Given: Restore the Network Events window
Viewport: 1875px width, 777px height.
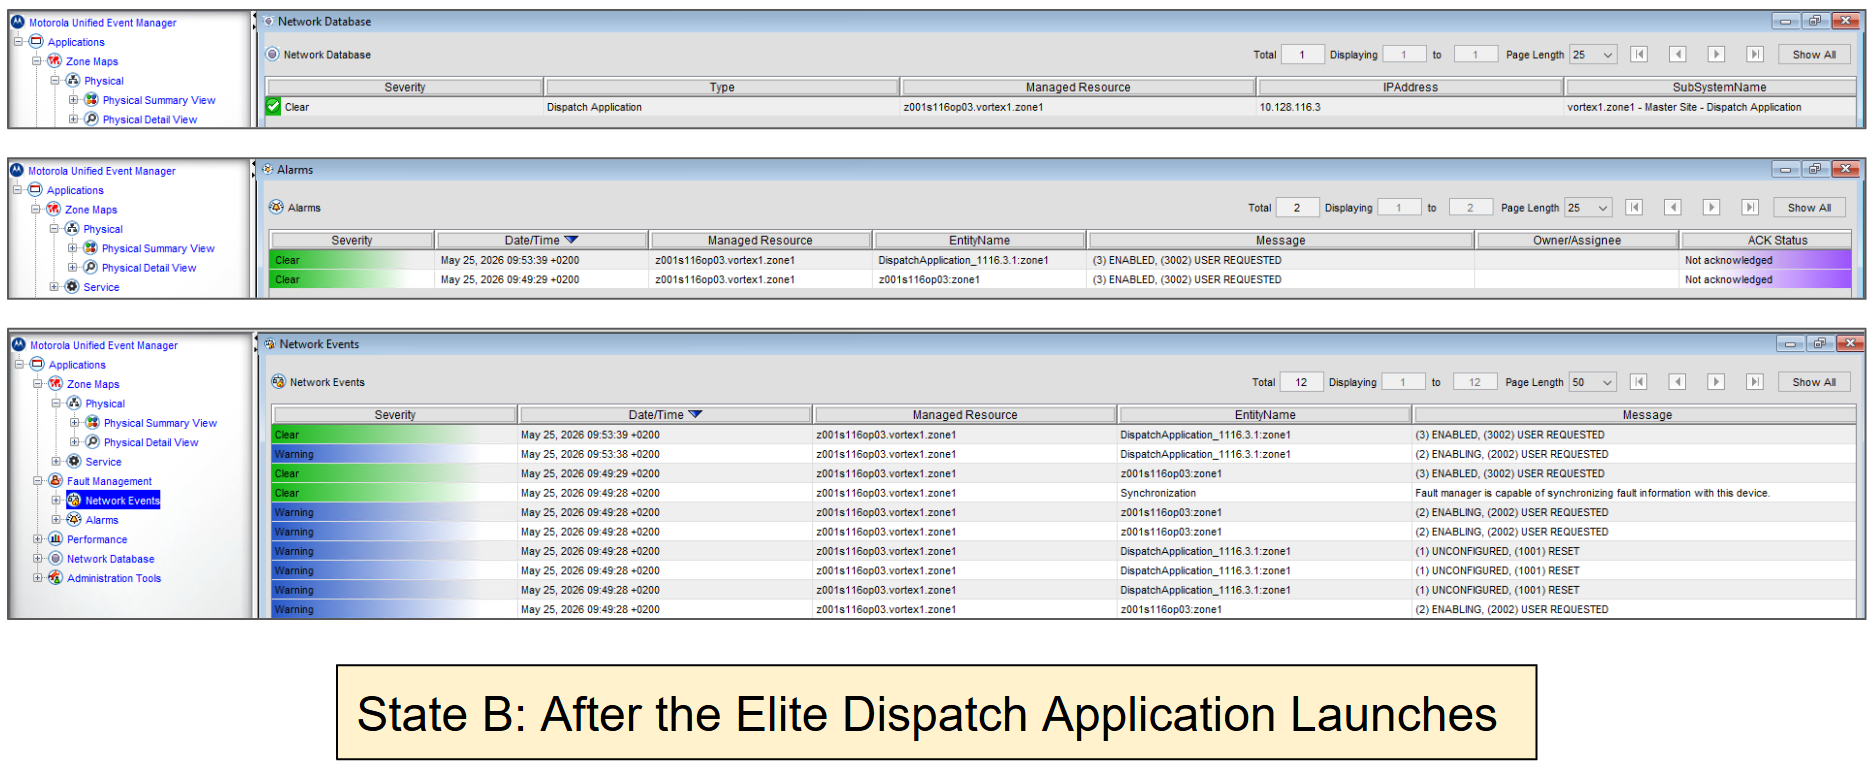Looking at the screenshot, I should point(1819,343).
